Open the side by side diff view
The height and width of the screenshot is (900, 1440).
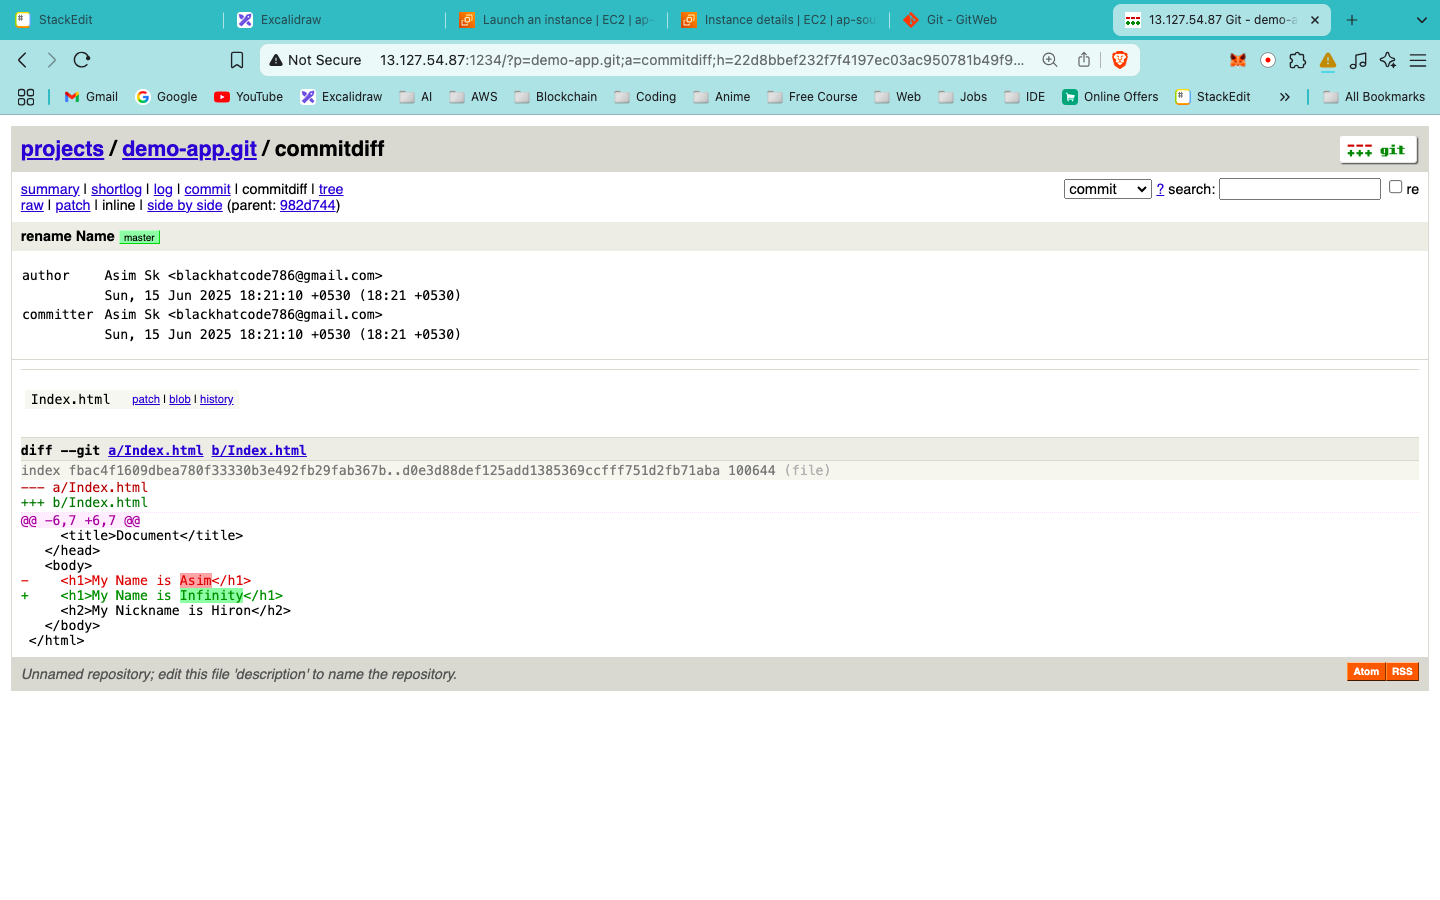[x=185, y=205]
